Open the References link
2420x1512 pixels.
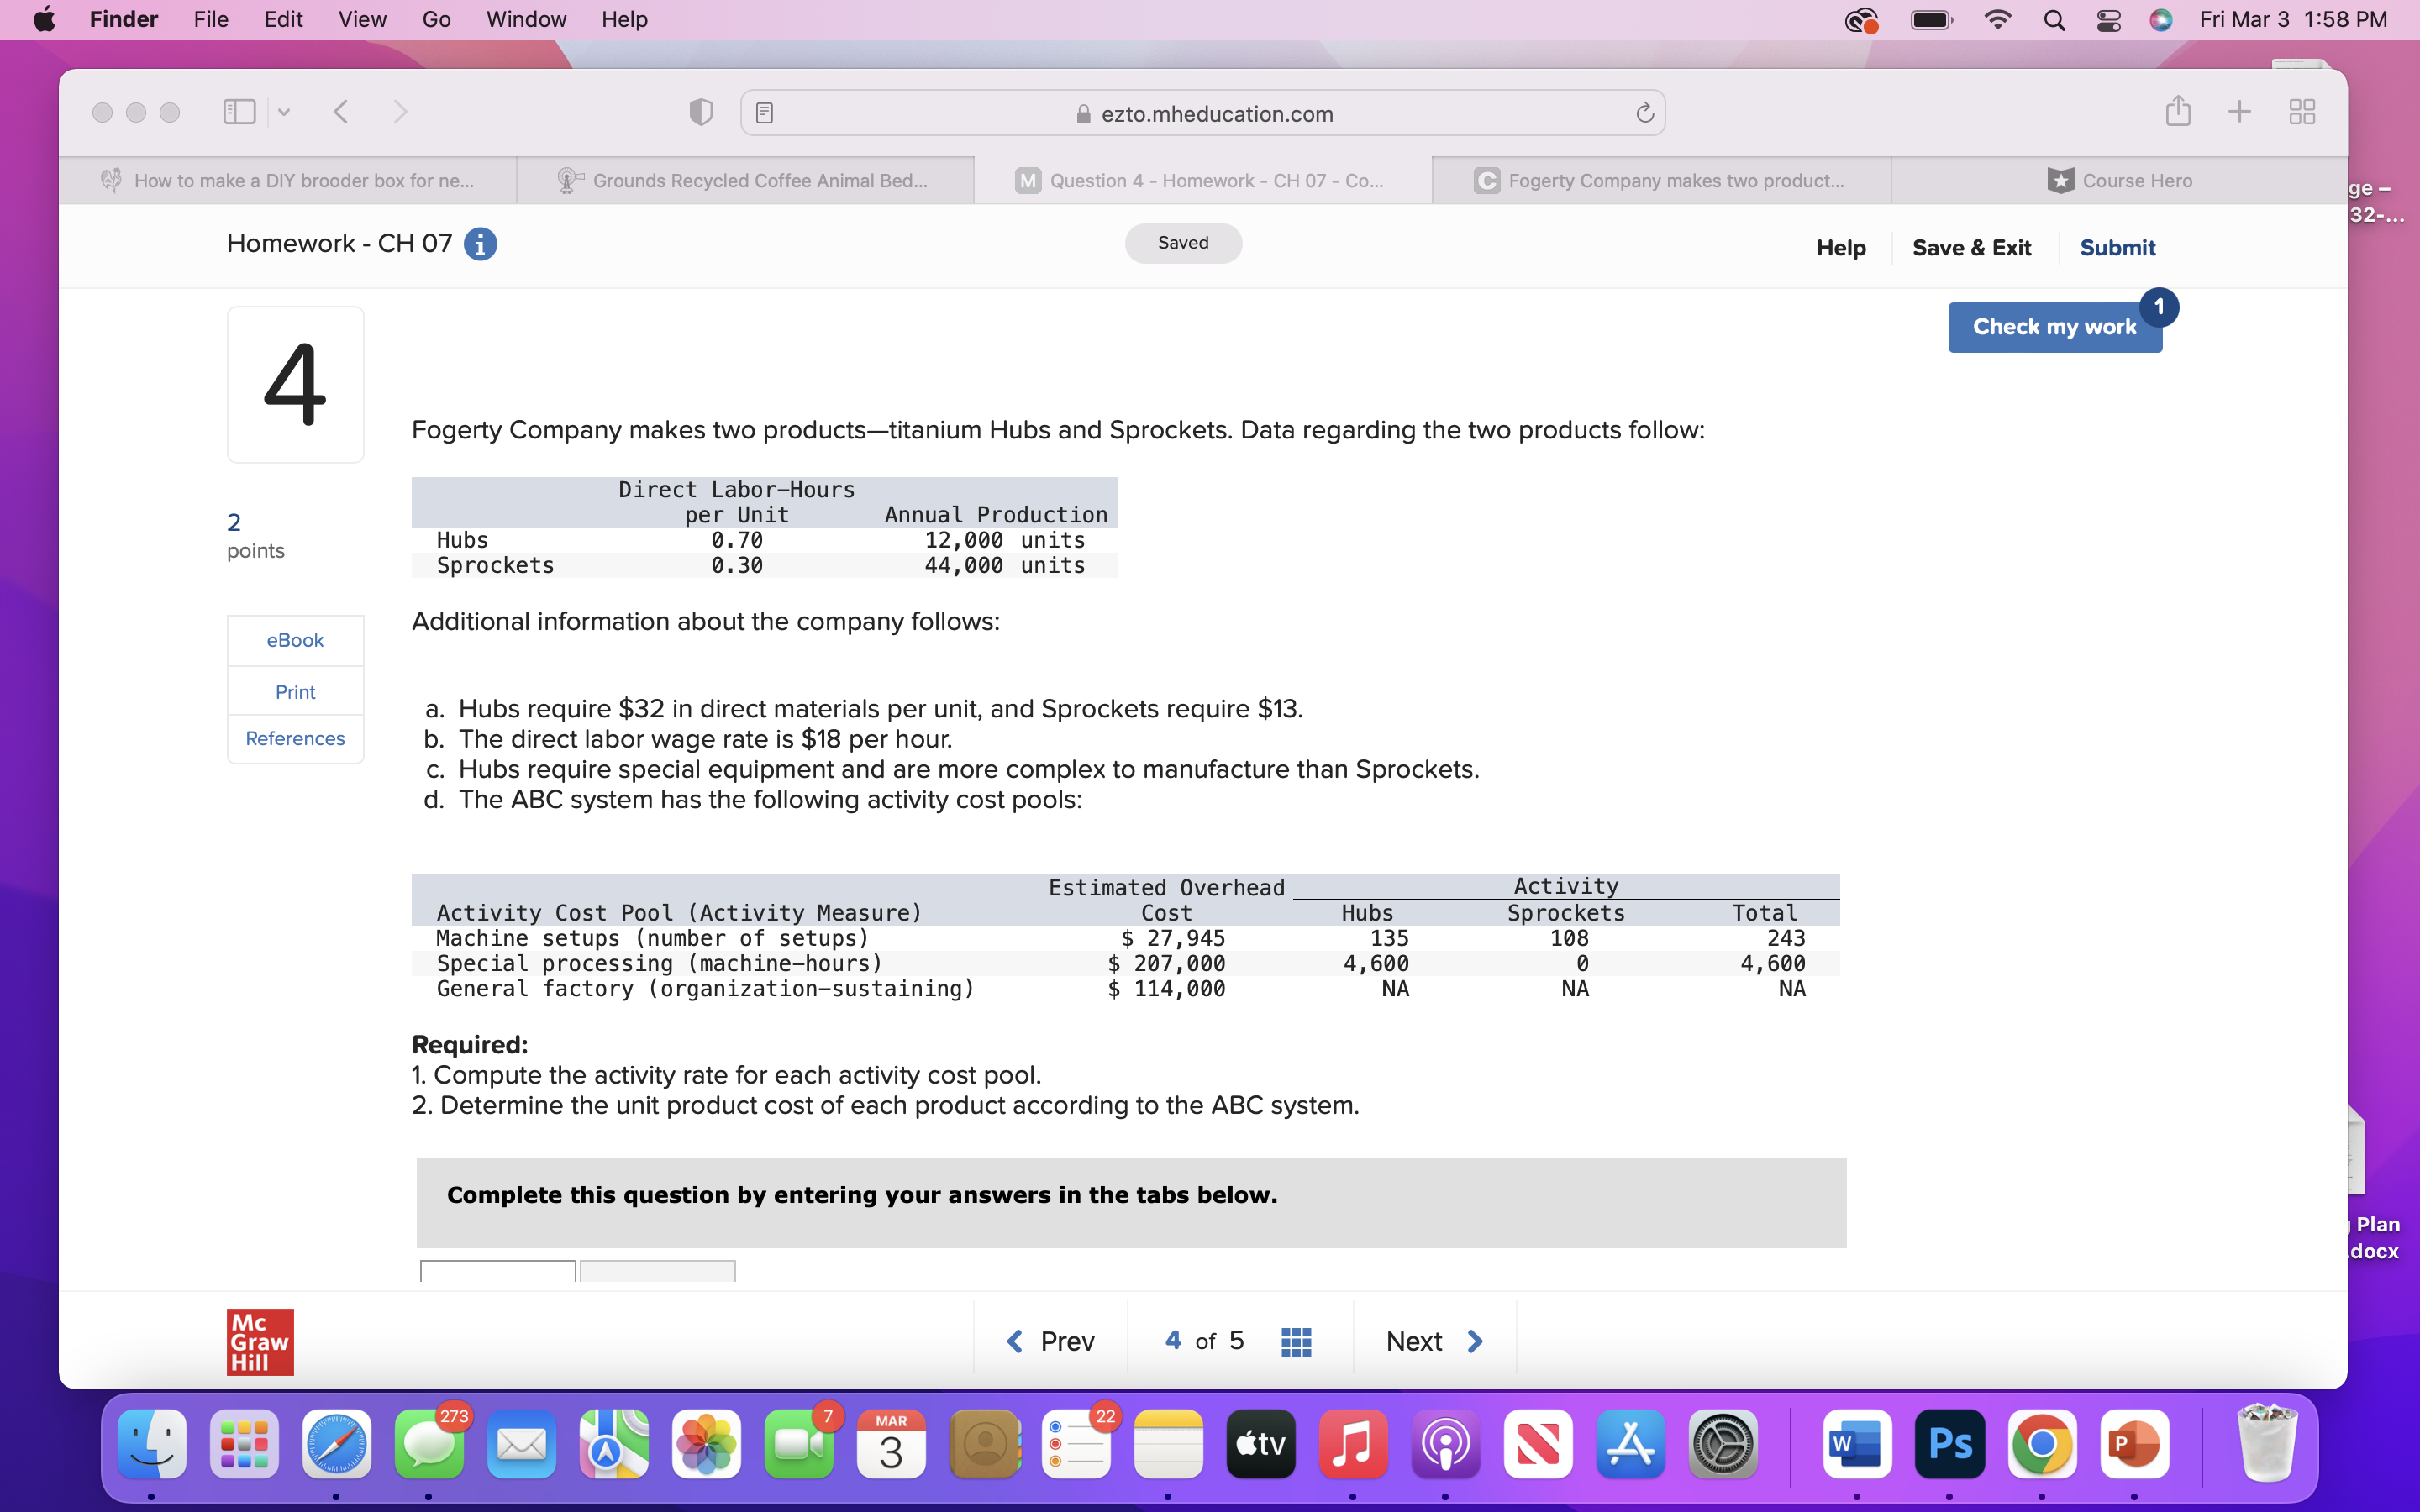coord(294,738)
